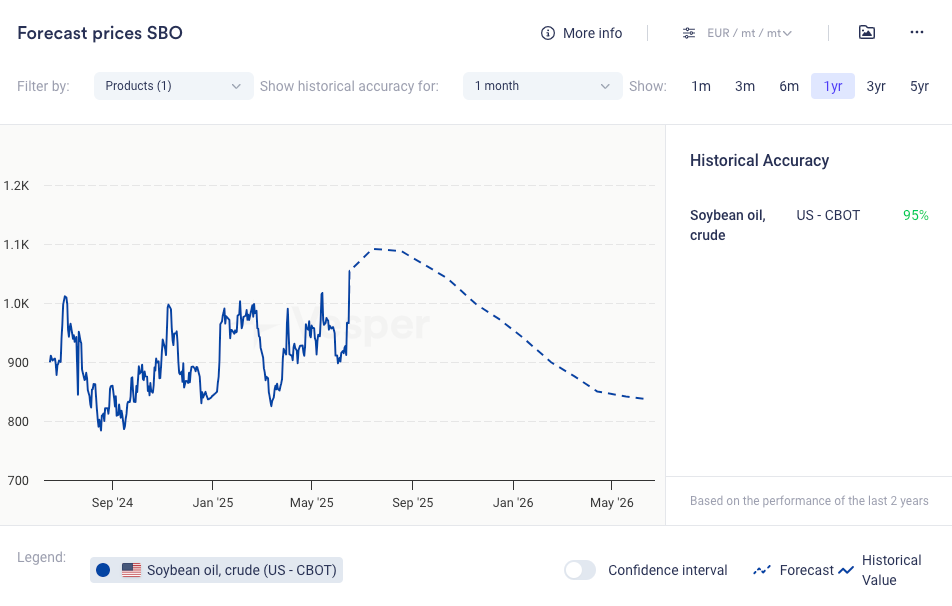952x606 pixels.
Task: Click the blue legend dot for Soybean oil
Action: pyautogui.click(x=103, y=570)
